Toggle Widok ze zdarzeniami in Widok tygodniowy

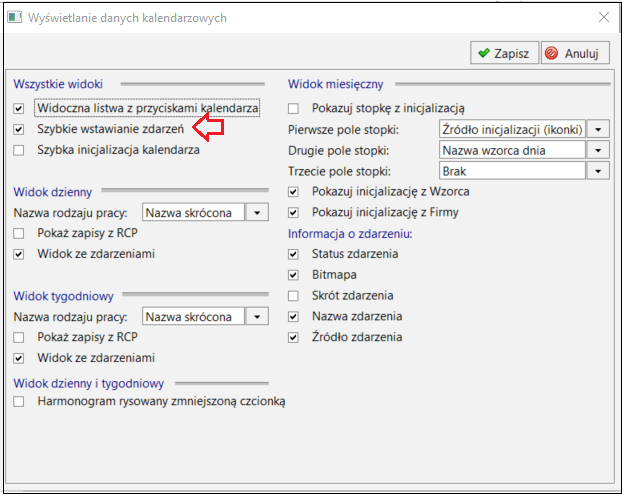coord(18,358)
